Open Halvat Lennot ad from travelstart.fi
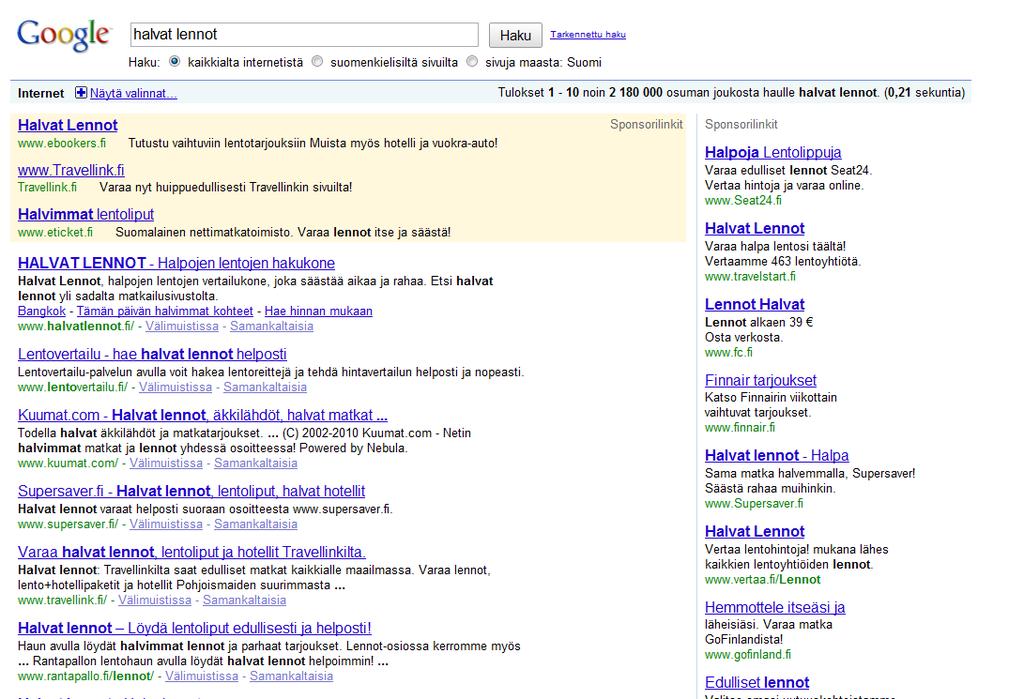The image size is (1024, 699). (x=755, y=228)
